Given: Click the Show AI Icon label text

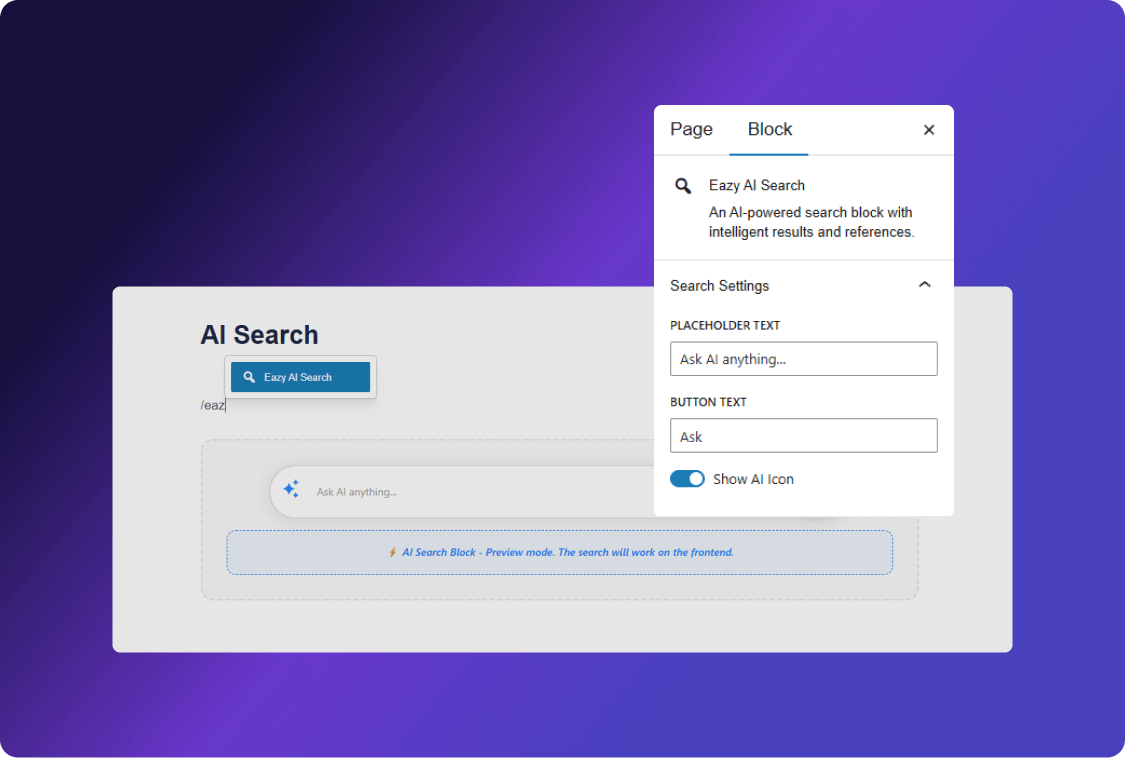Looking at the screenshot, I should [x=753, y=479].
